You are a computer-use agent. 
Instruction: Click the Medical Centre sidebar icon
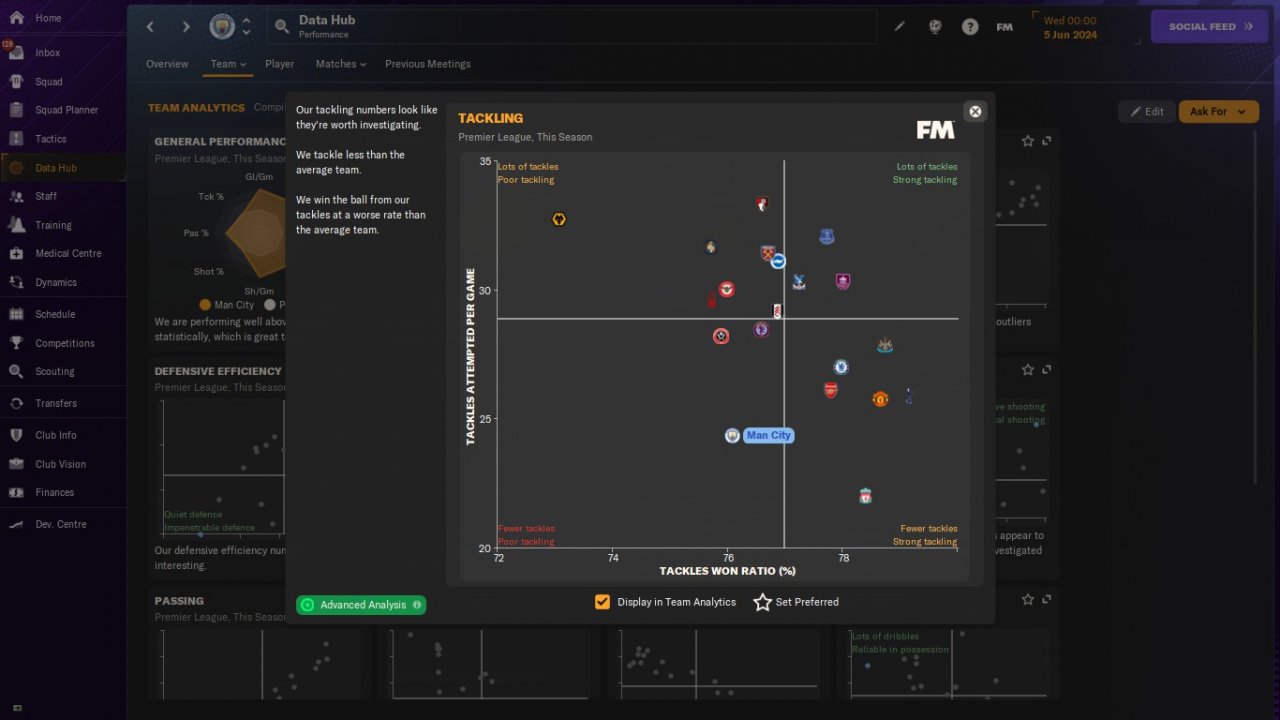16,253
